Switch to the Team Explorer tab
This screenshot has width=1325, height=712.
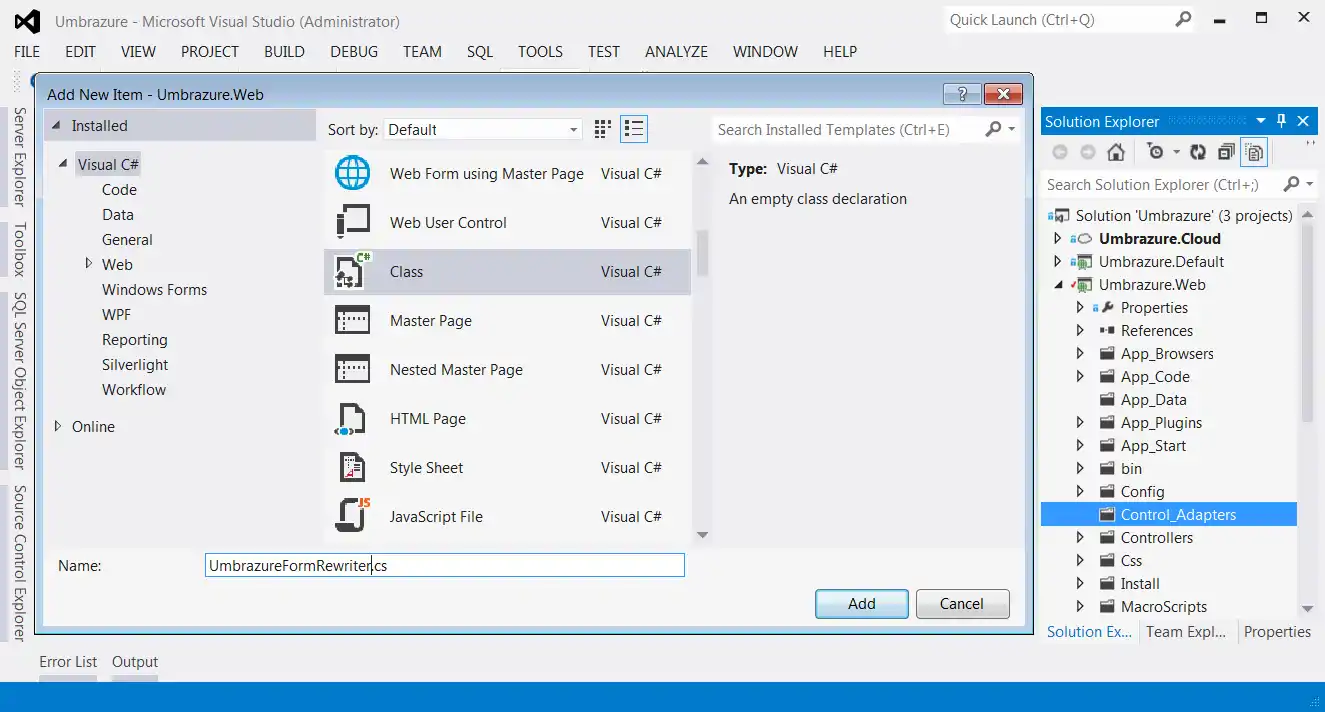(1186, 631)
